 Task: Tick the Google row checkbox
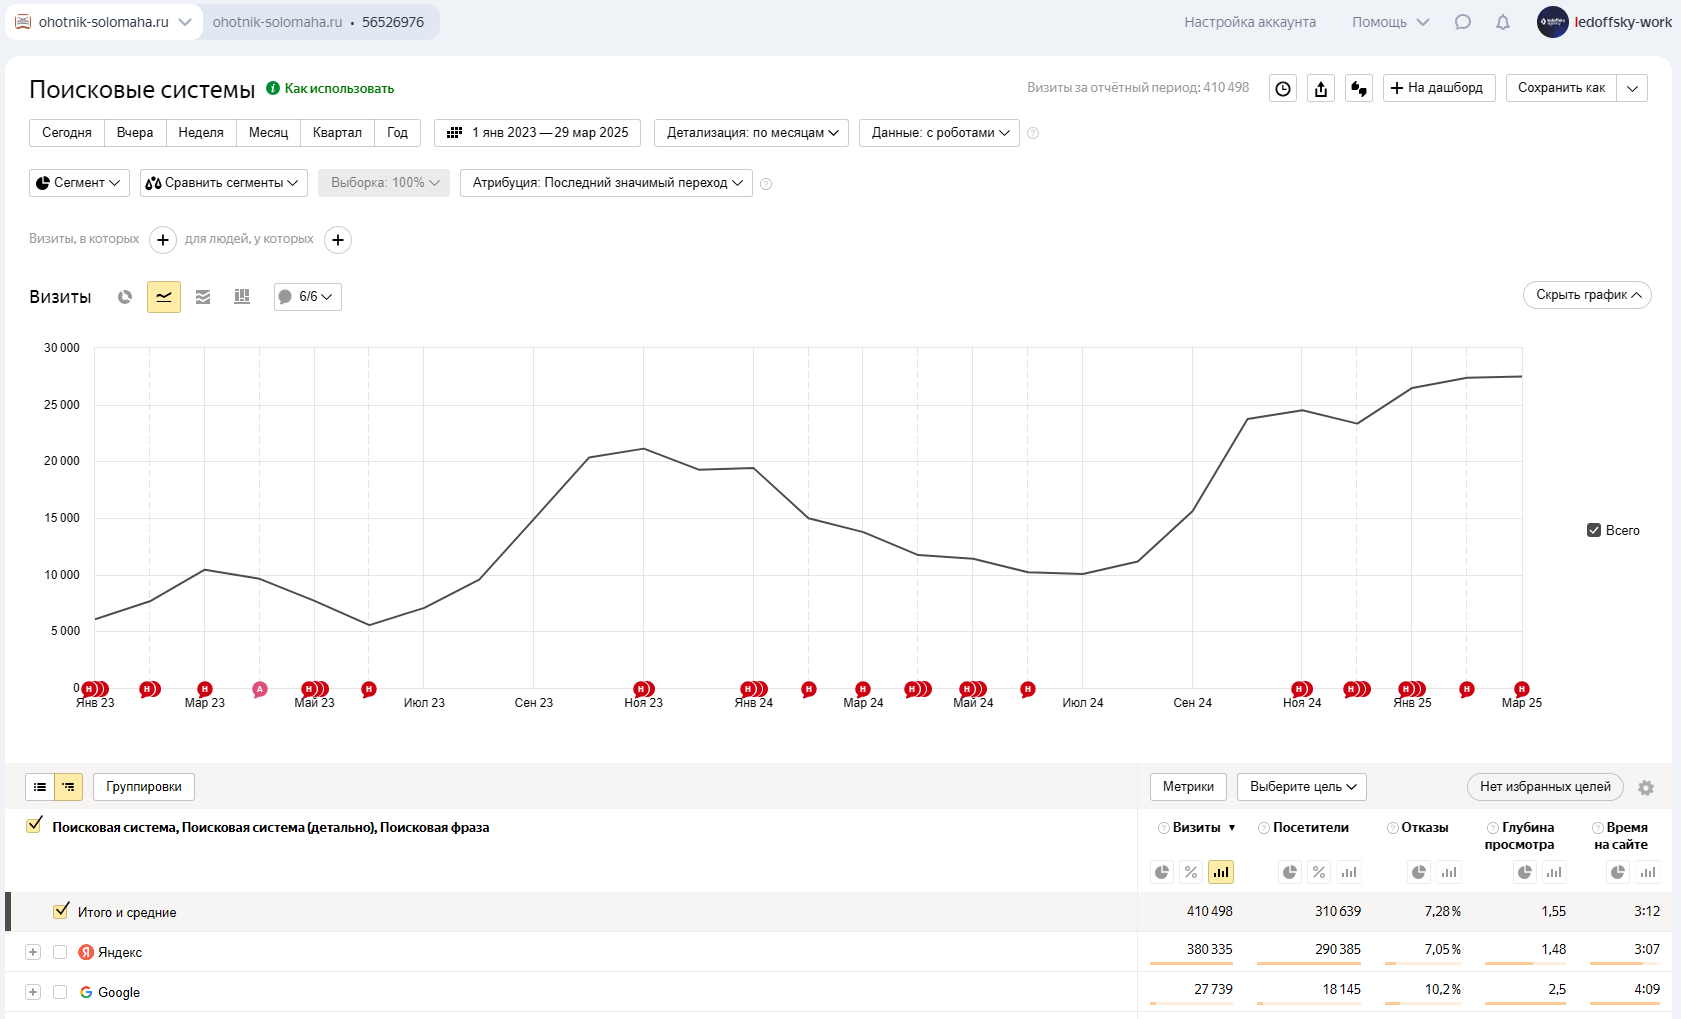[x=60, y=992]
